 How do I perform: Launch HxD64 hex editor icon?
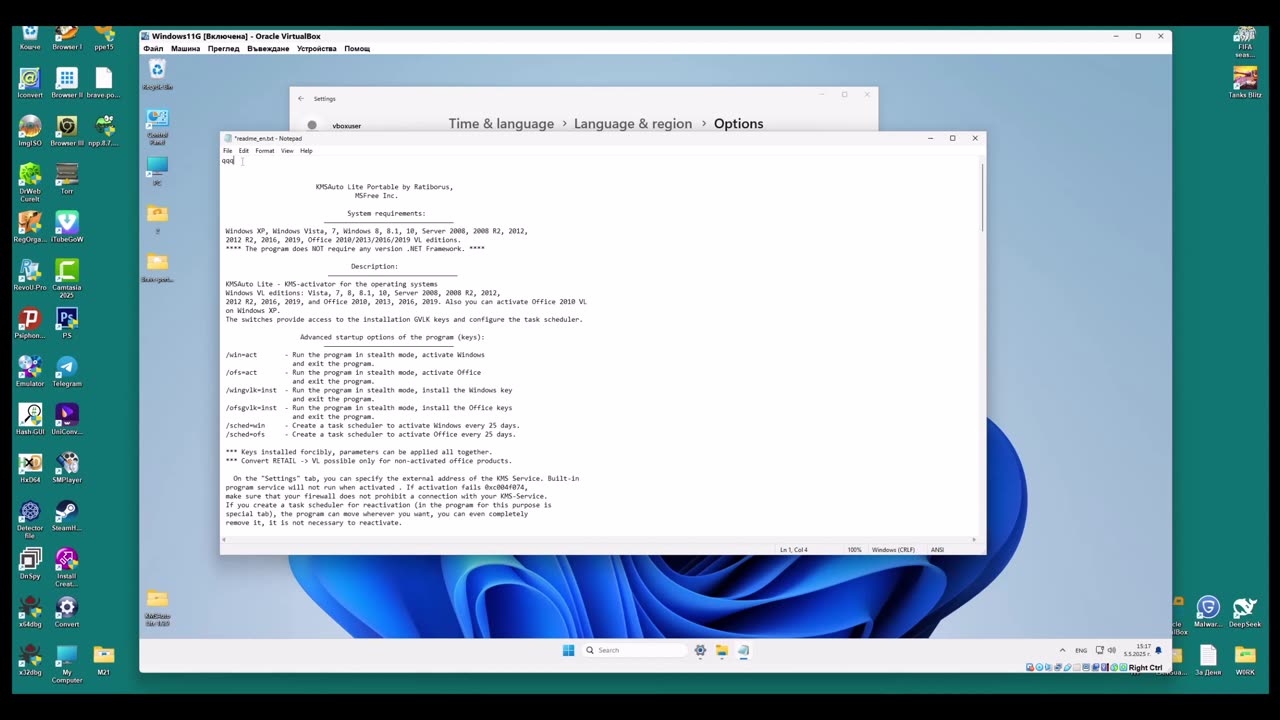point(30,467)
